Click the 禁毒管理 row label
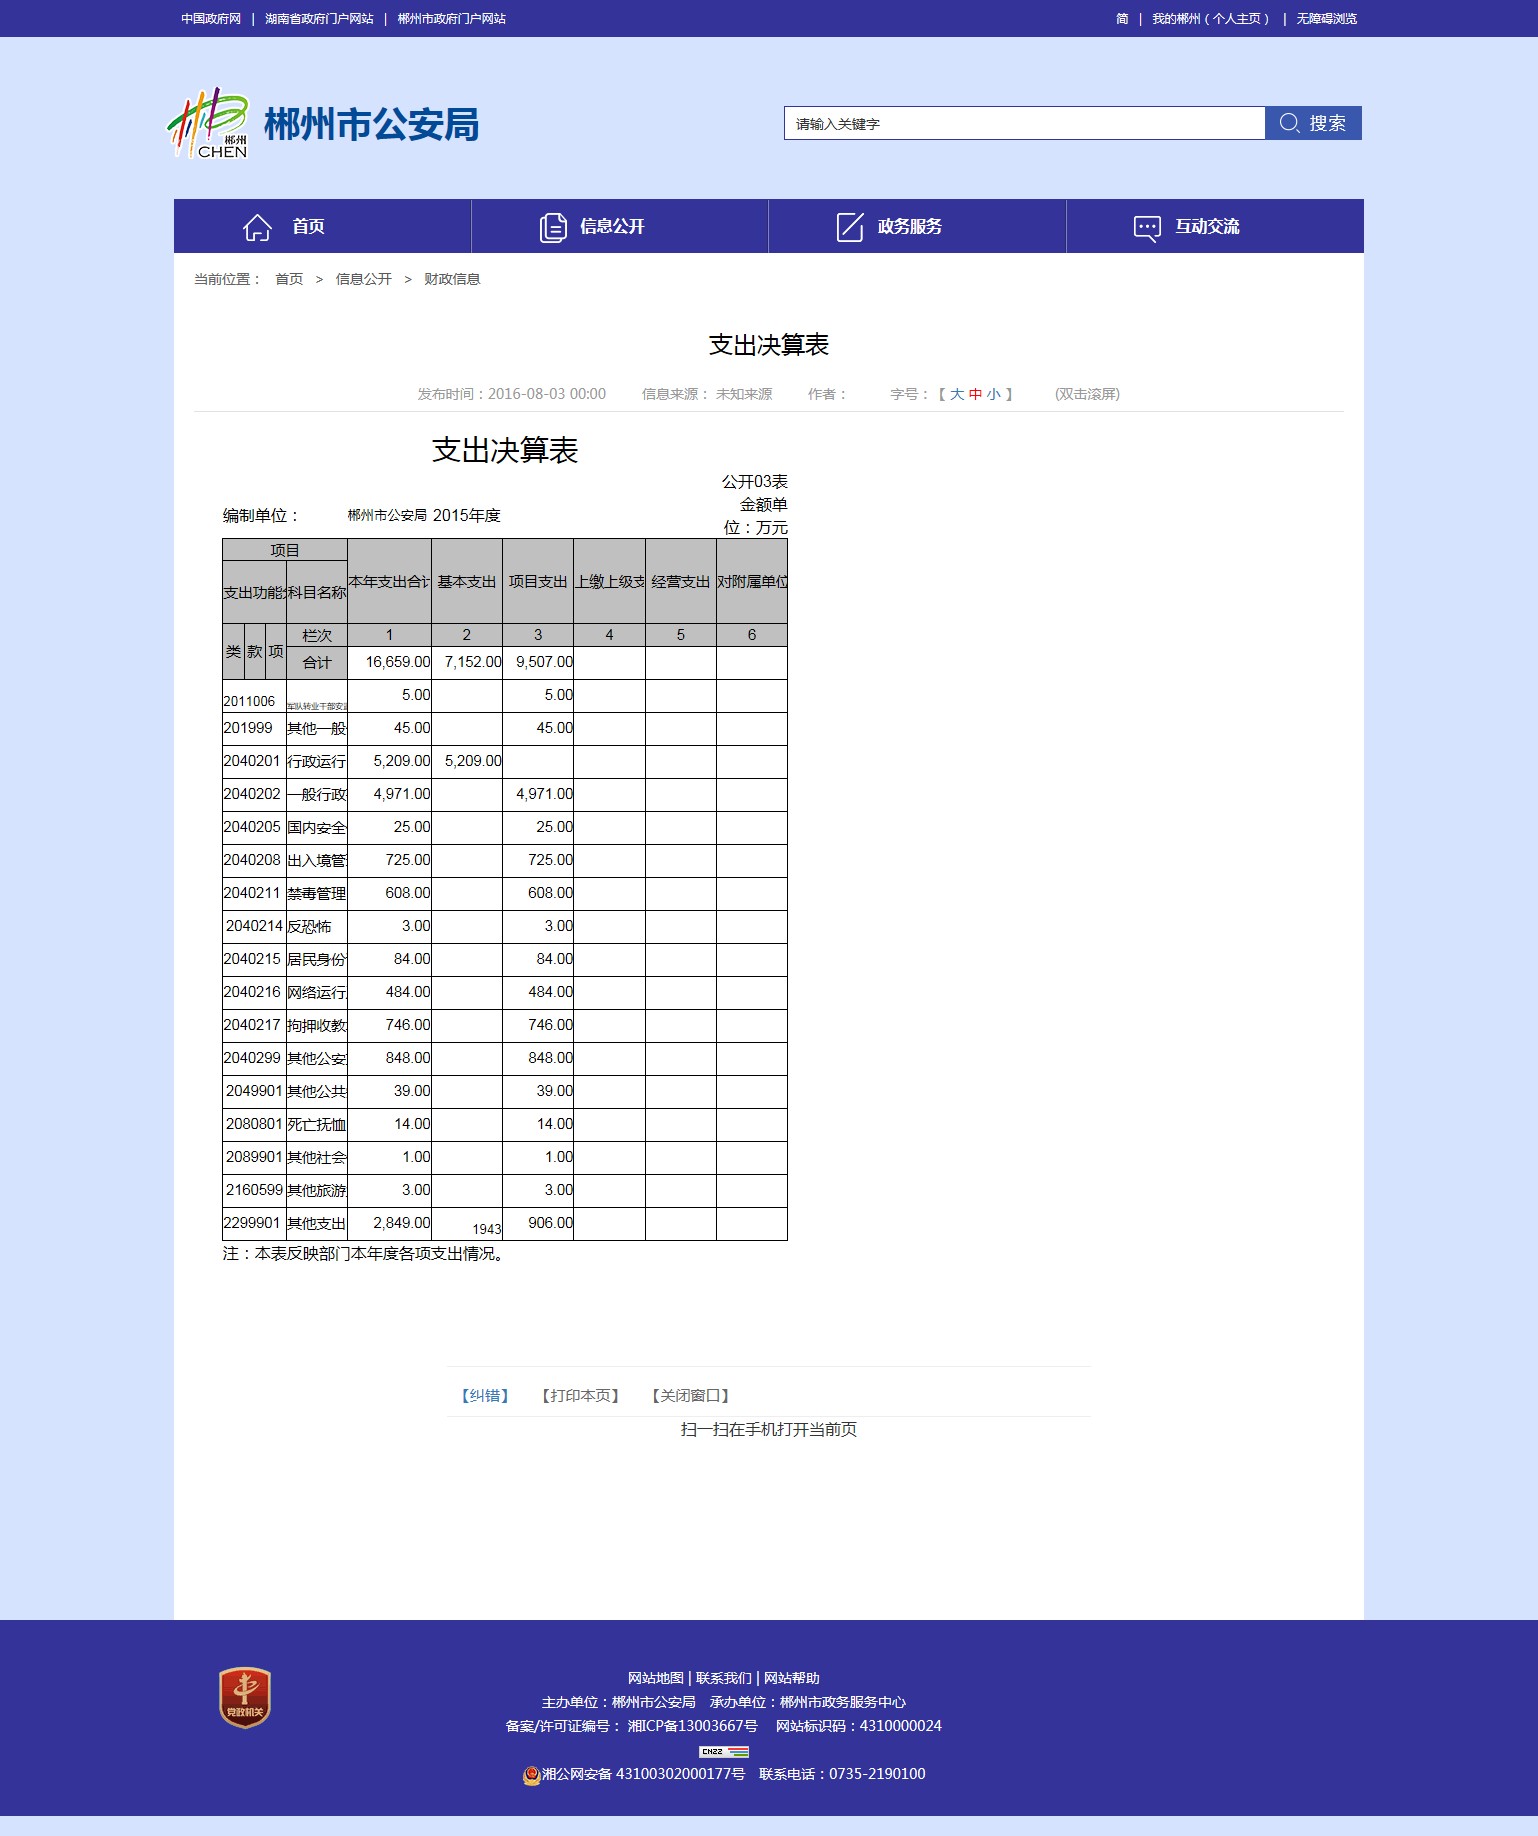 pos(316,893)
